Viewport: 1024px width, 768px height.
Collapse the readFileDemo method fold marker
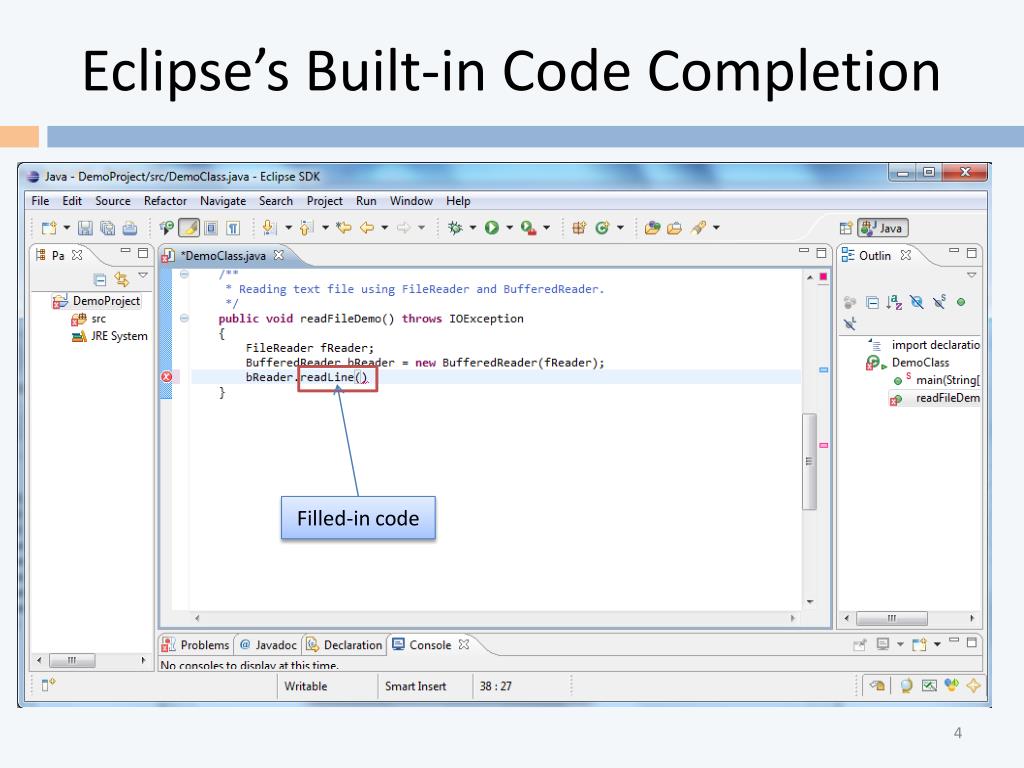184,318
